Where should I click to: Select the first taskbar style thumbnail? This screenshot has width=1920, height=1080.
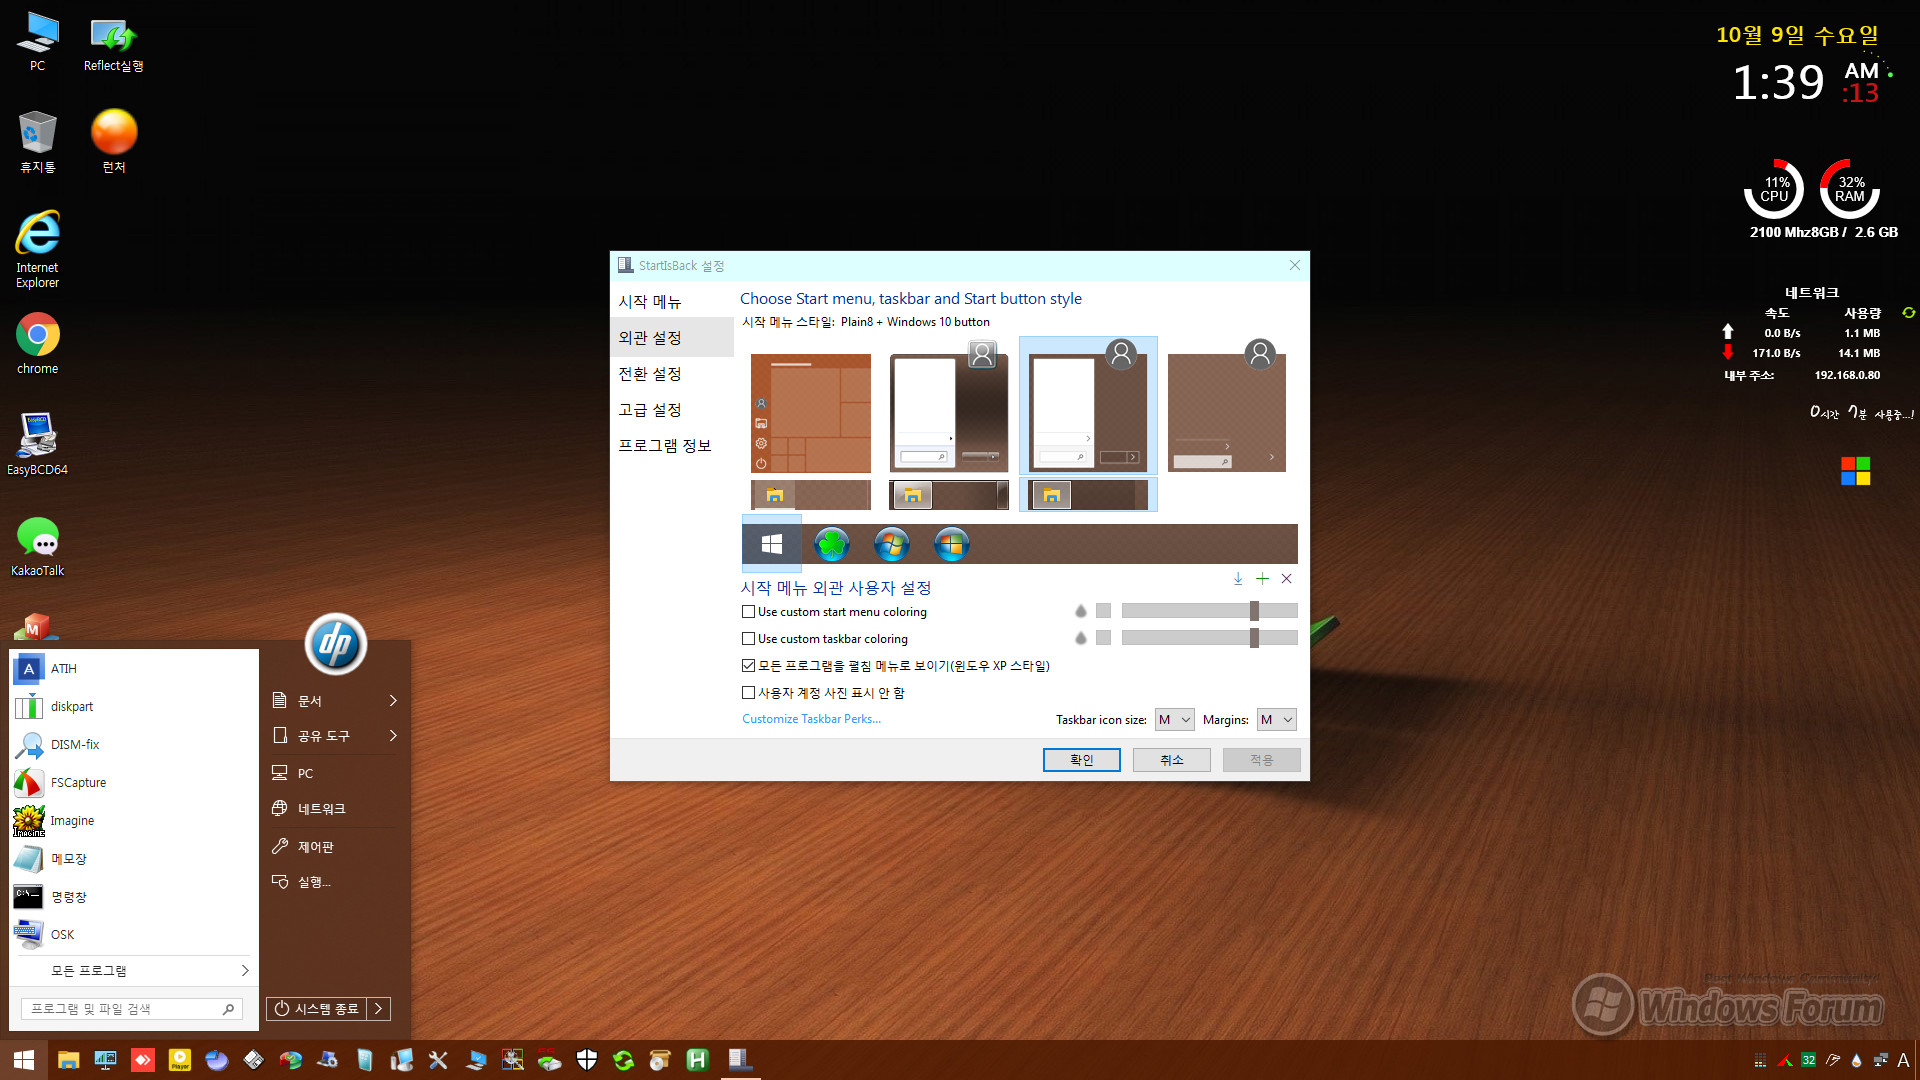tap(811, 495)
